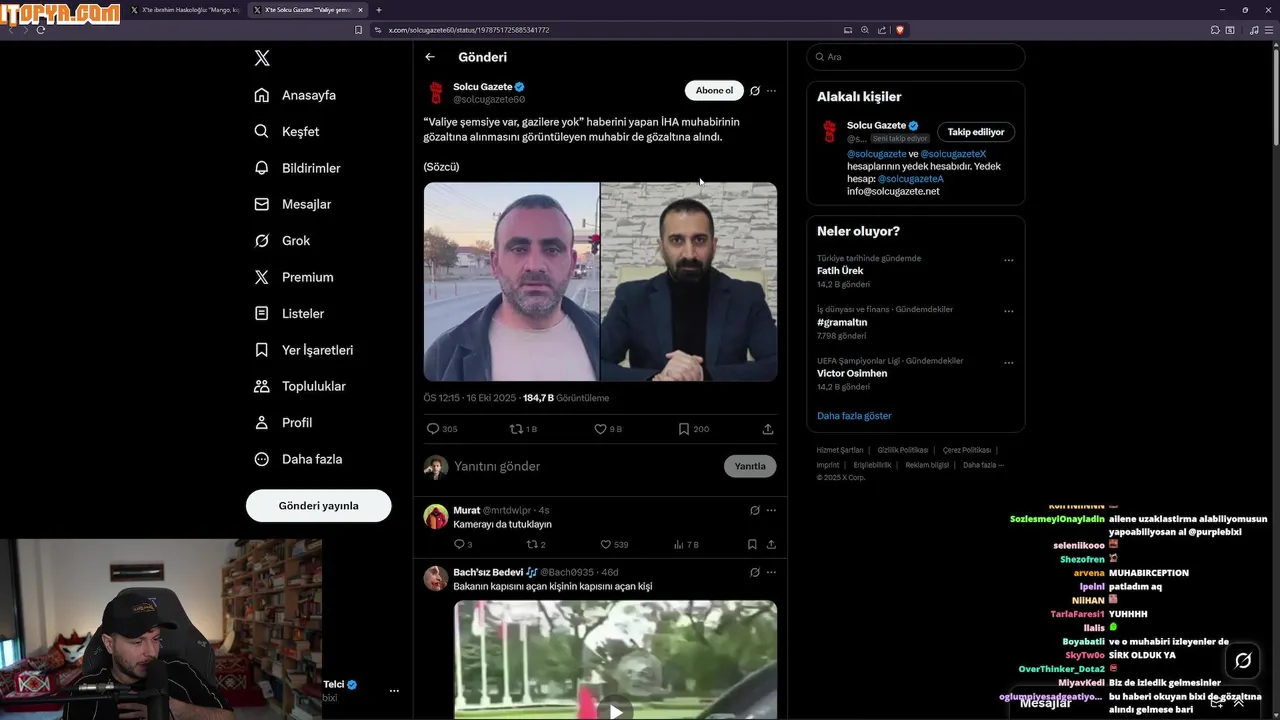Share Murat's reply
The image size is (1280, 720).
tap(771, 545)
